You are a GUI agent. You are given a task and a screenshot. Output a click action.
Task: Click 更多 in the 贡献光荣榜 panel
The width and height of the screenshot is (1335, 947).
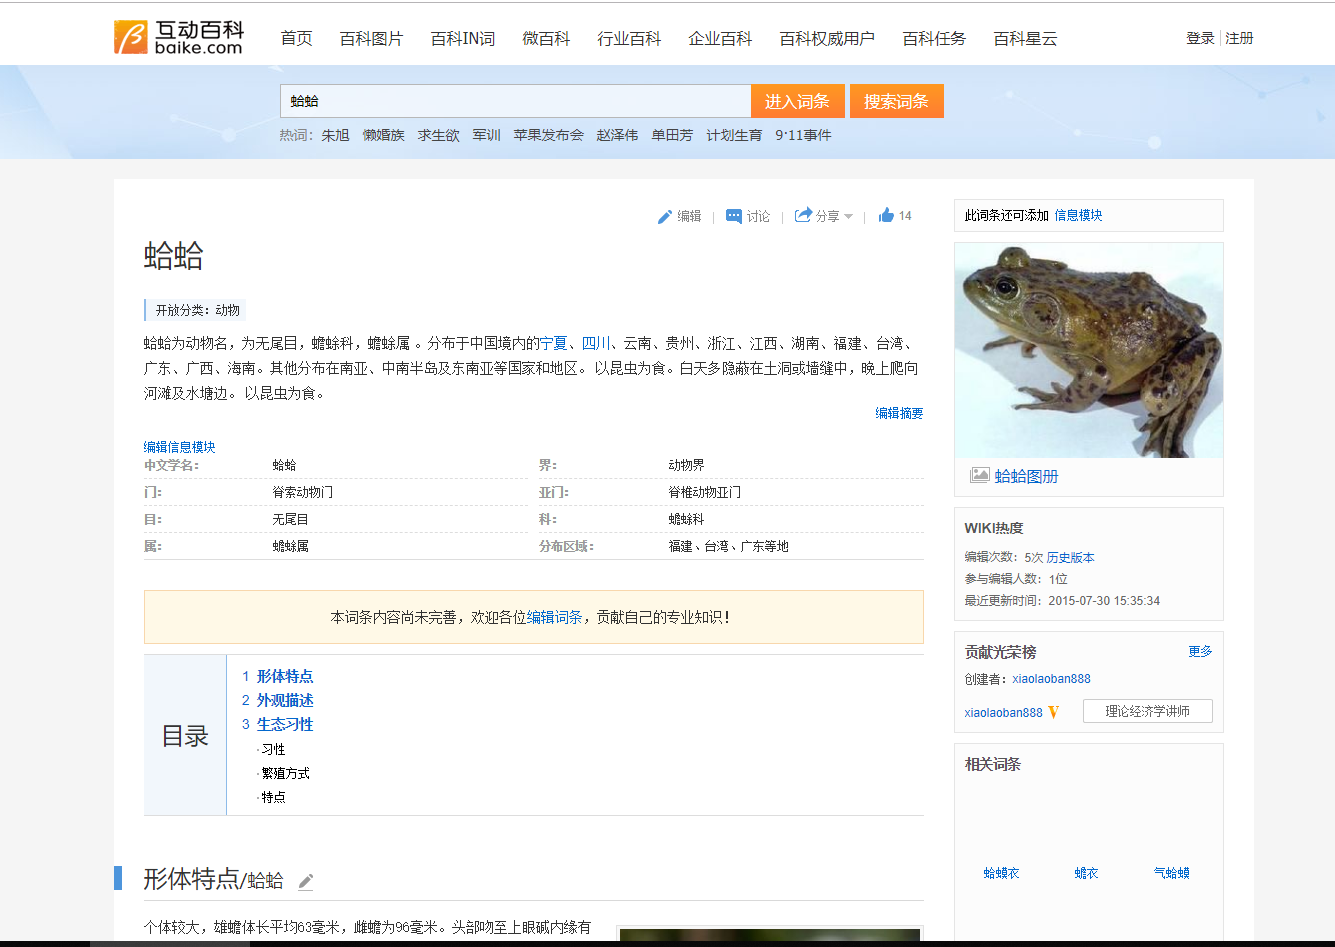1200,651
